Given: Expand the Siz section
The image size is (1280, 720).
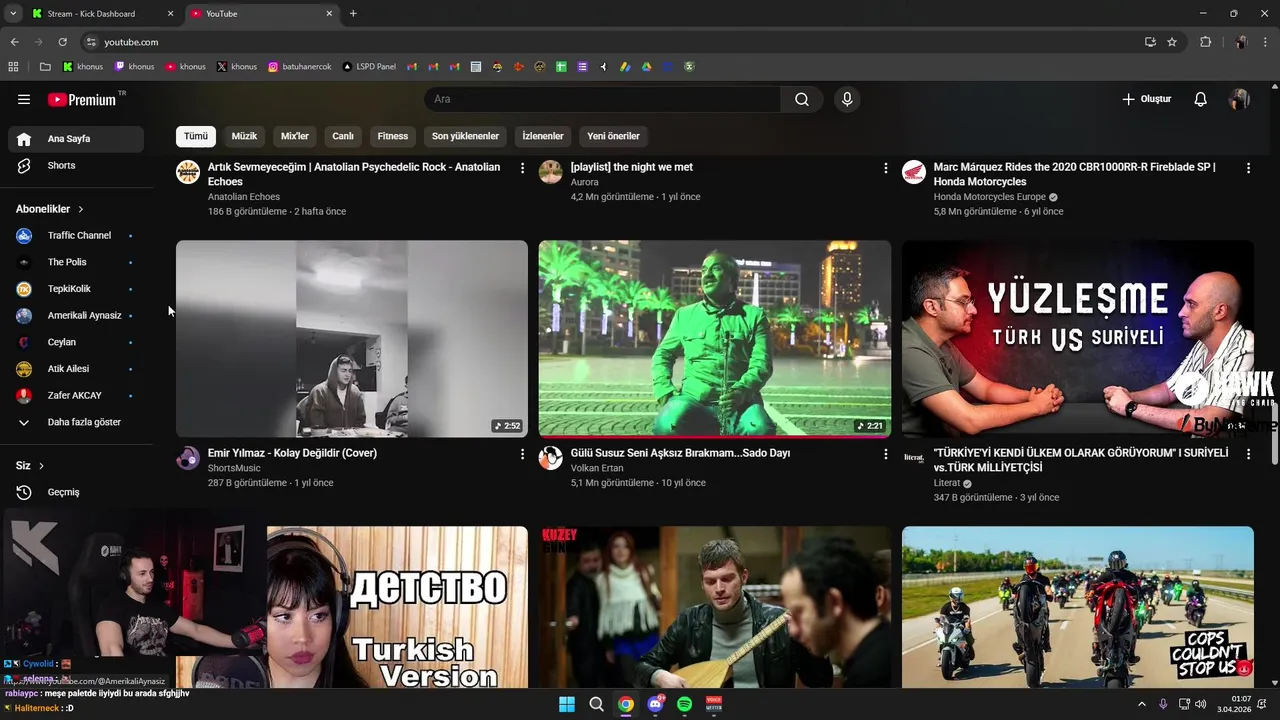Looking at the screenshot, I should coord(30,466).
